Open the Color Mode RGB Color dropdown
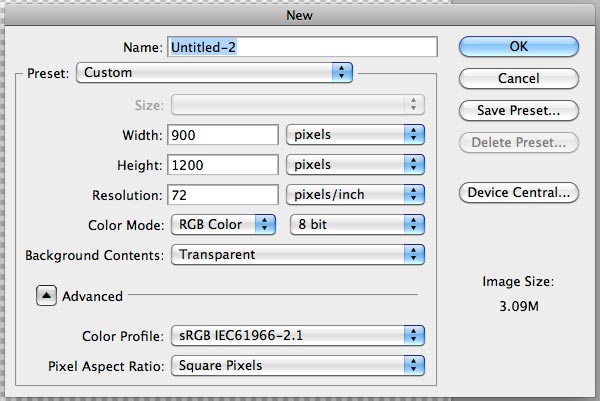Image resolution: width=600 pixels, height=401 pixels. (x=223, y=224)
